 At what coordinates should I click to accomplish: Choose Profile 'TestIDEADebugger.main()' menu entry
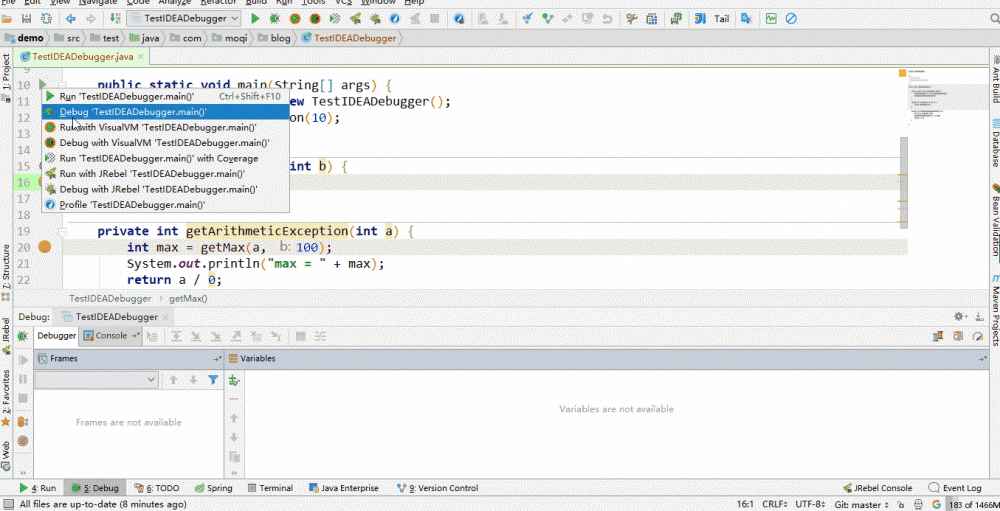coord(132,204)
